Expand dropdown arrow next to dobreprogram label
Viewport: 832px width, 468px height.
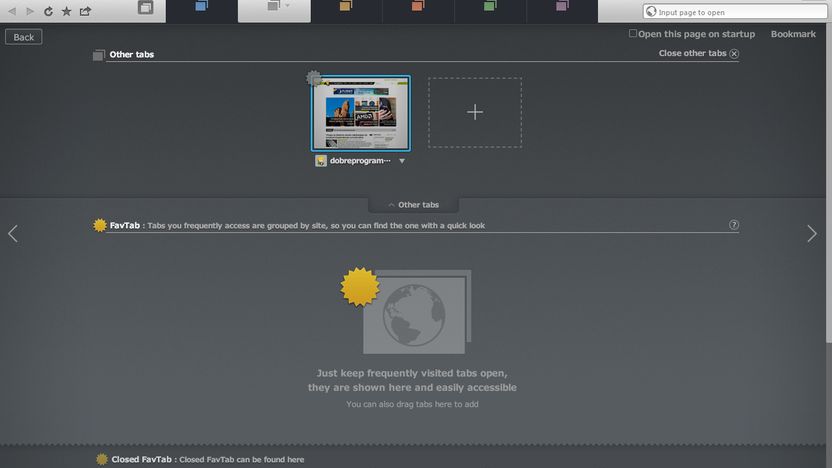(x=402, y=161)
